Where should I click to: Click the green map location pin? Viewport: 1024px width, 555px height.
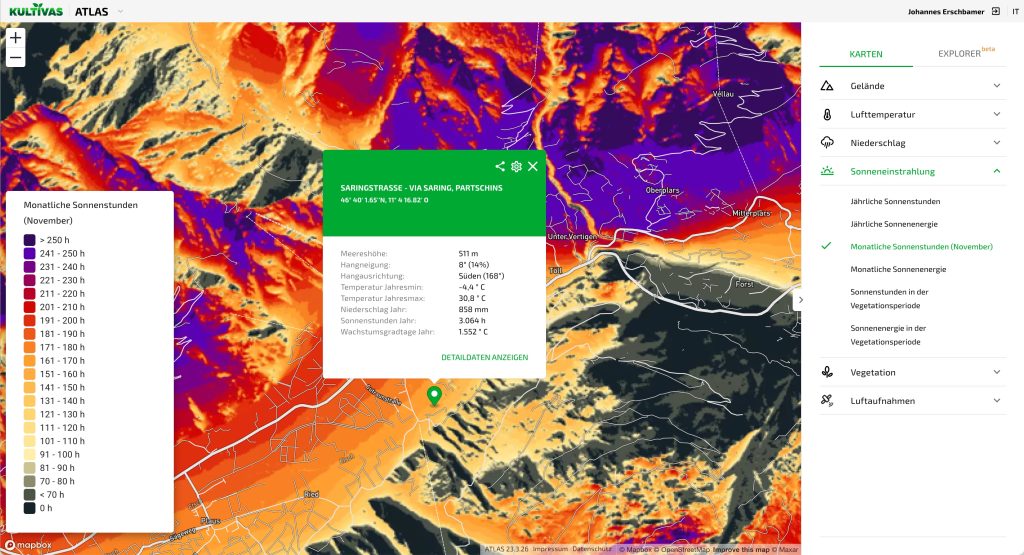coord(434,396)
